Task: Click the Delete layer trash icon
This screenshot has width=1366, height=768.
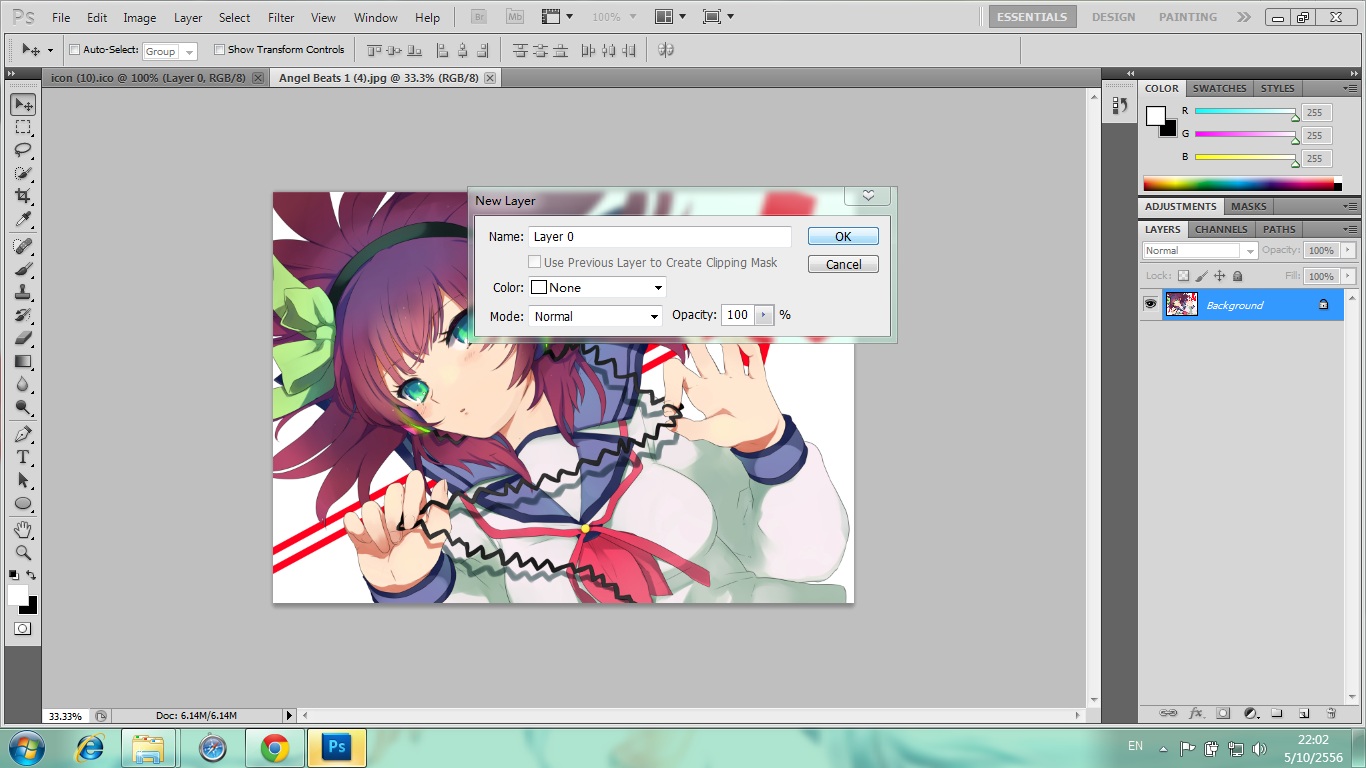Action: click(x=1331, y=713)
